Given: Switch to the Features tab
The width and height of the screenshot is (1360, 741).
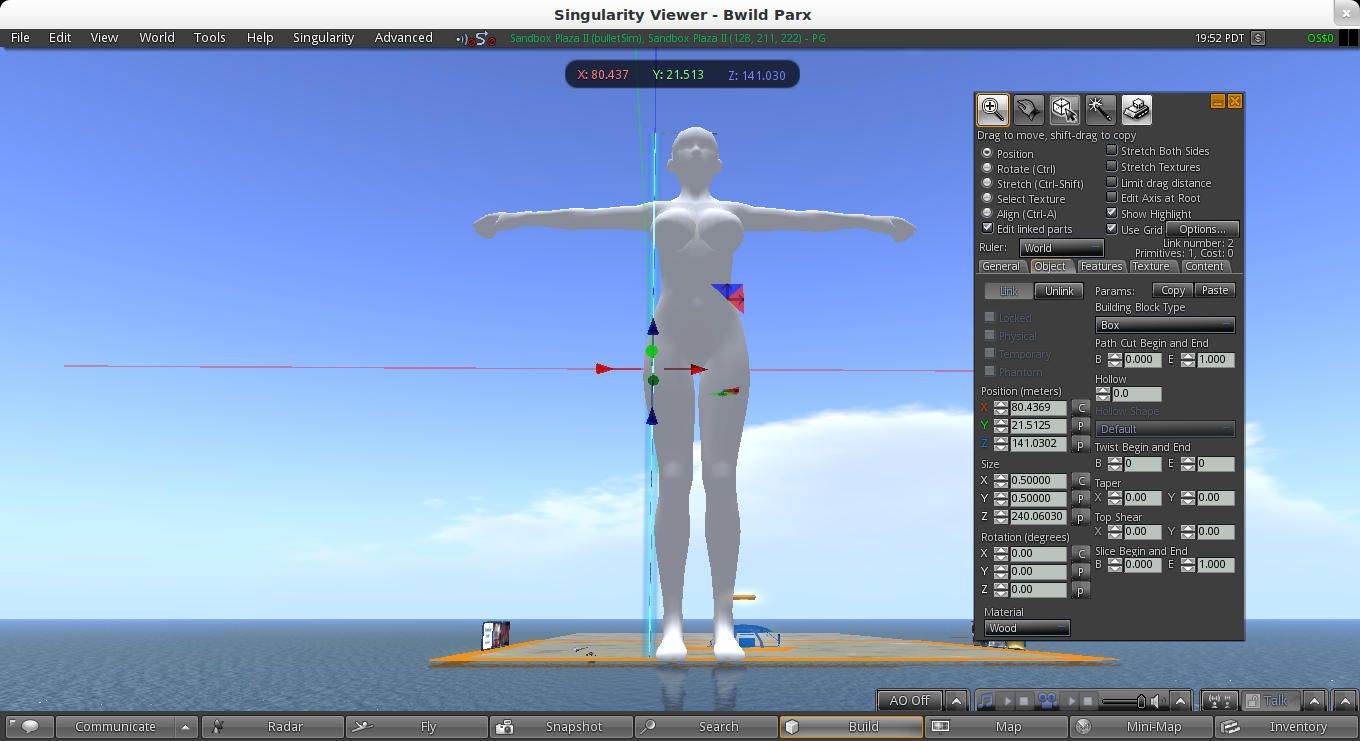Looking at the screenshot, I should 1101,266.
